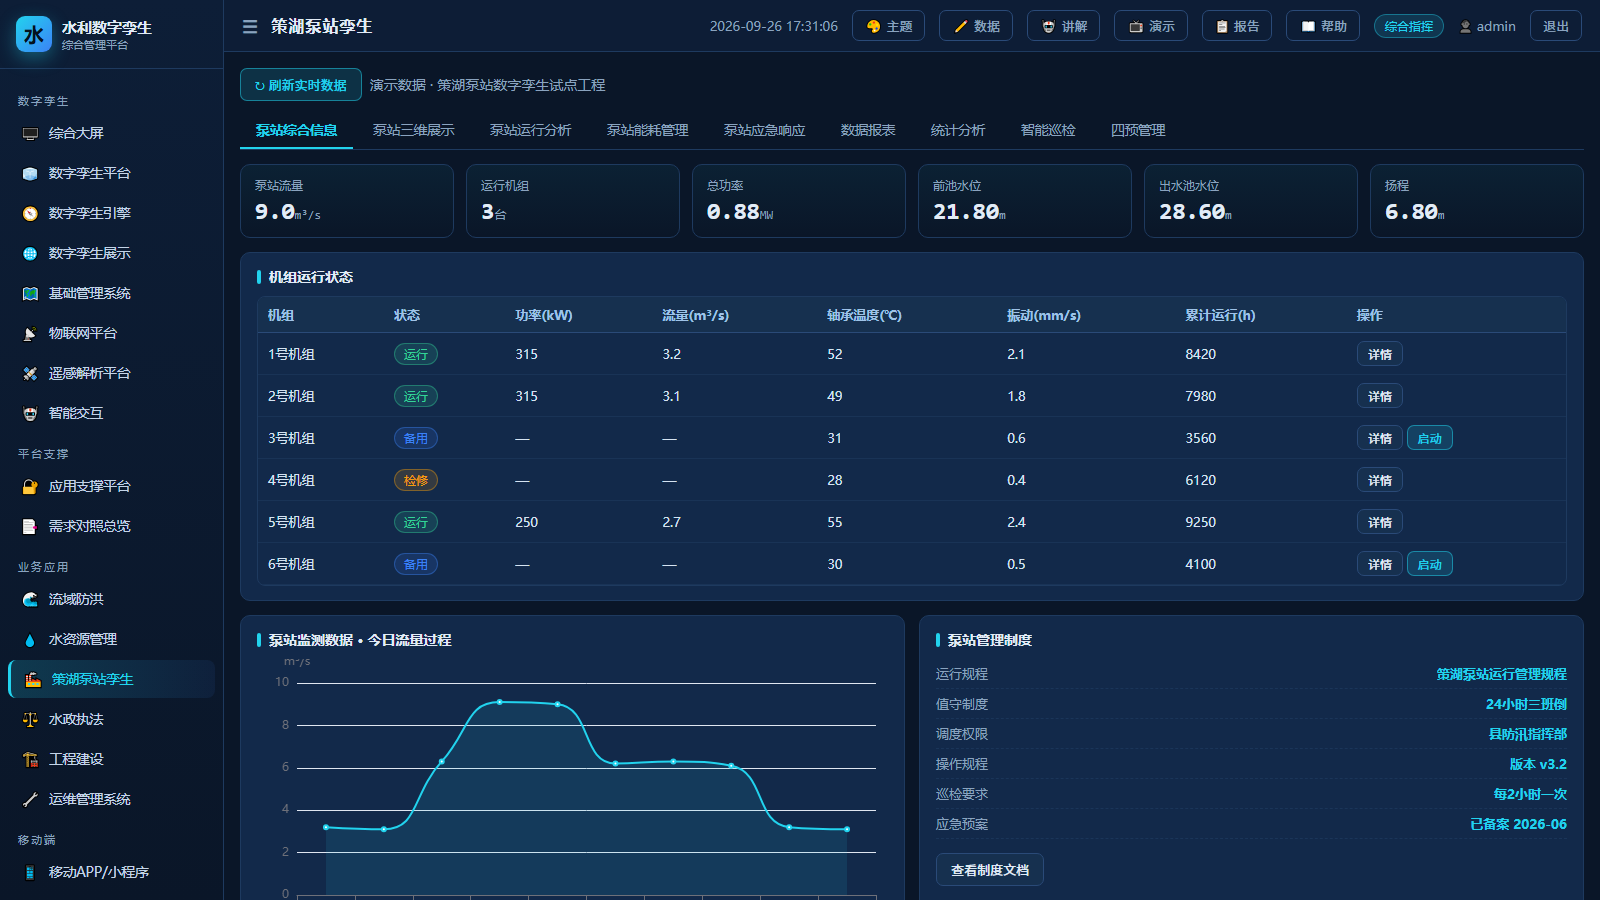Click the admin user label
The image size is (1600, 900).
tap(1488, 26)
